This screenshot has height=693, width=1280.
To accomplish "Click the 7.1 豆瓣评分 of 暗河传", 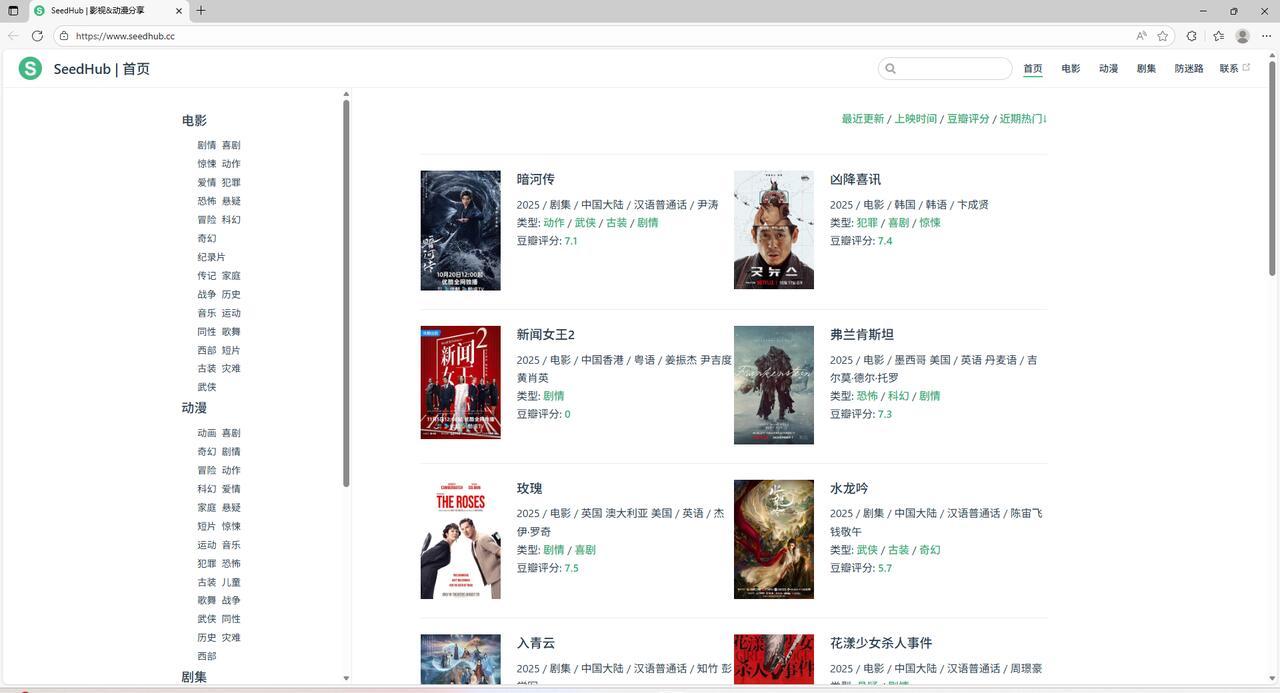I will [571, 241].
